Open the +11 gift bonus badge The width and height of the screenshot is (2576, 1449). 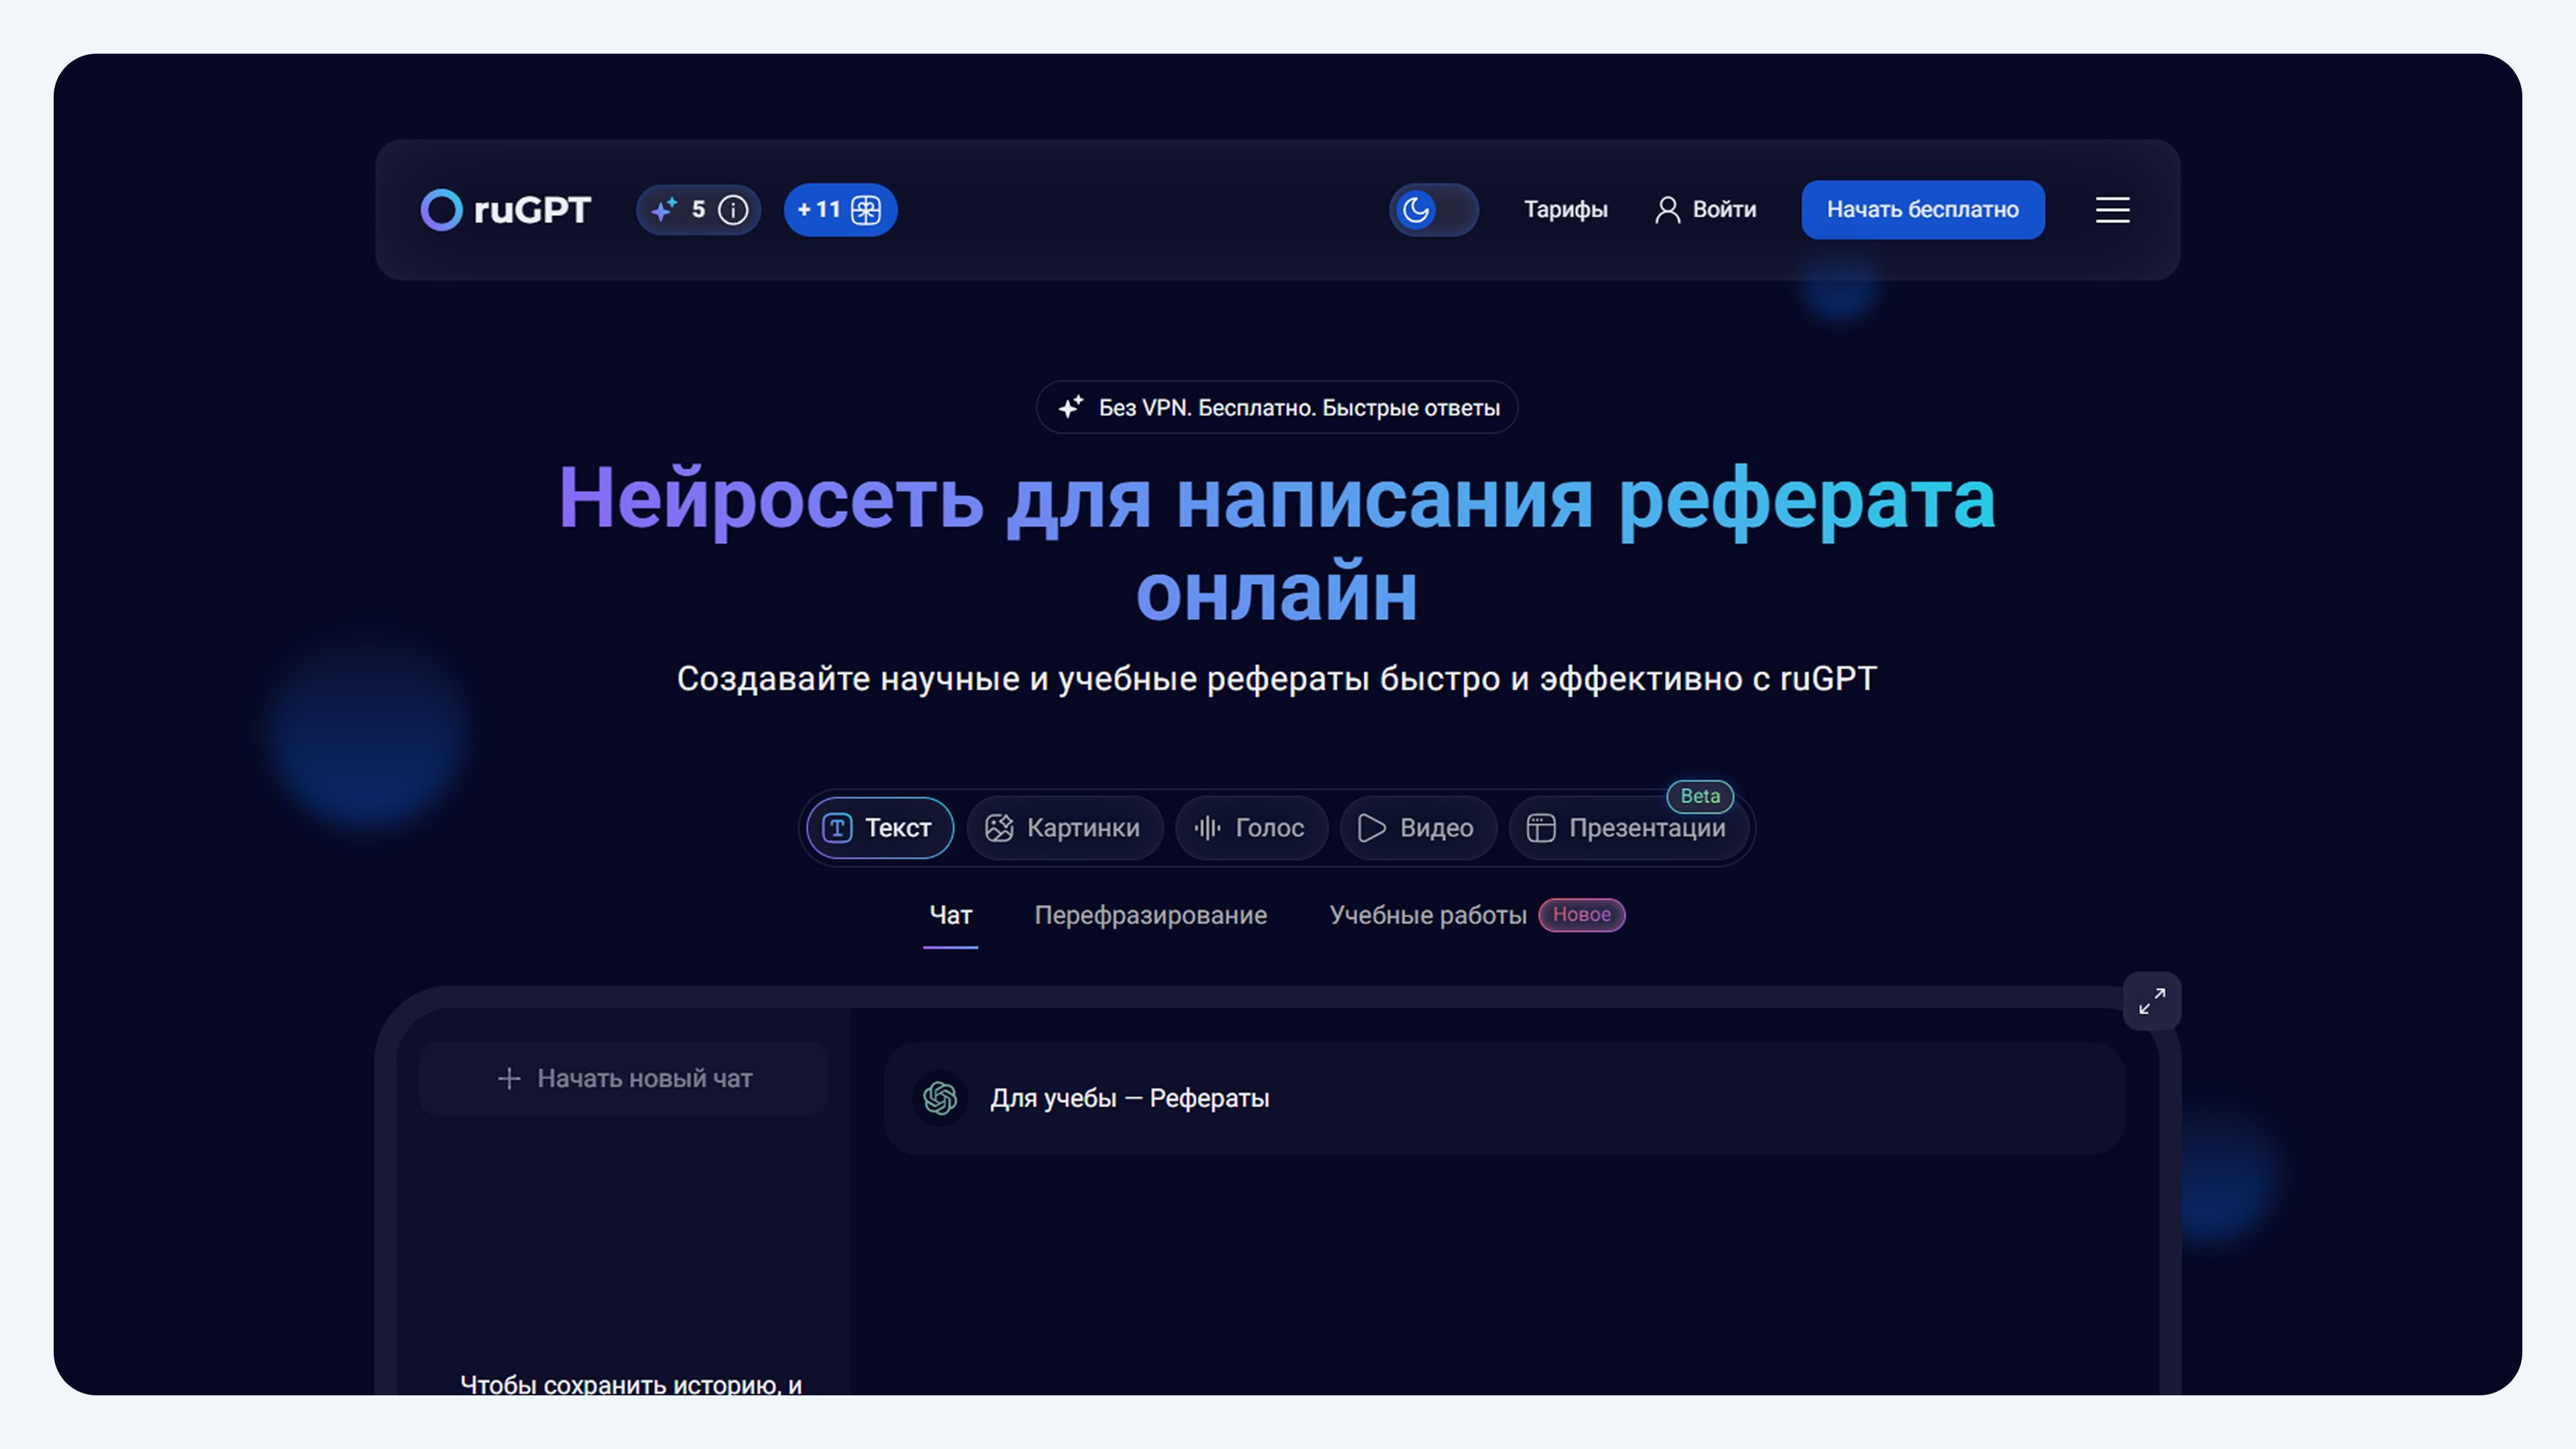tap(839, 210)
